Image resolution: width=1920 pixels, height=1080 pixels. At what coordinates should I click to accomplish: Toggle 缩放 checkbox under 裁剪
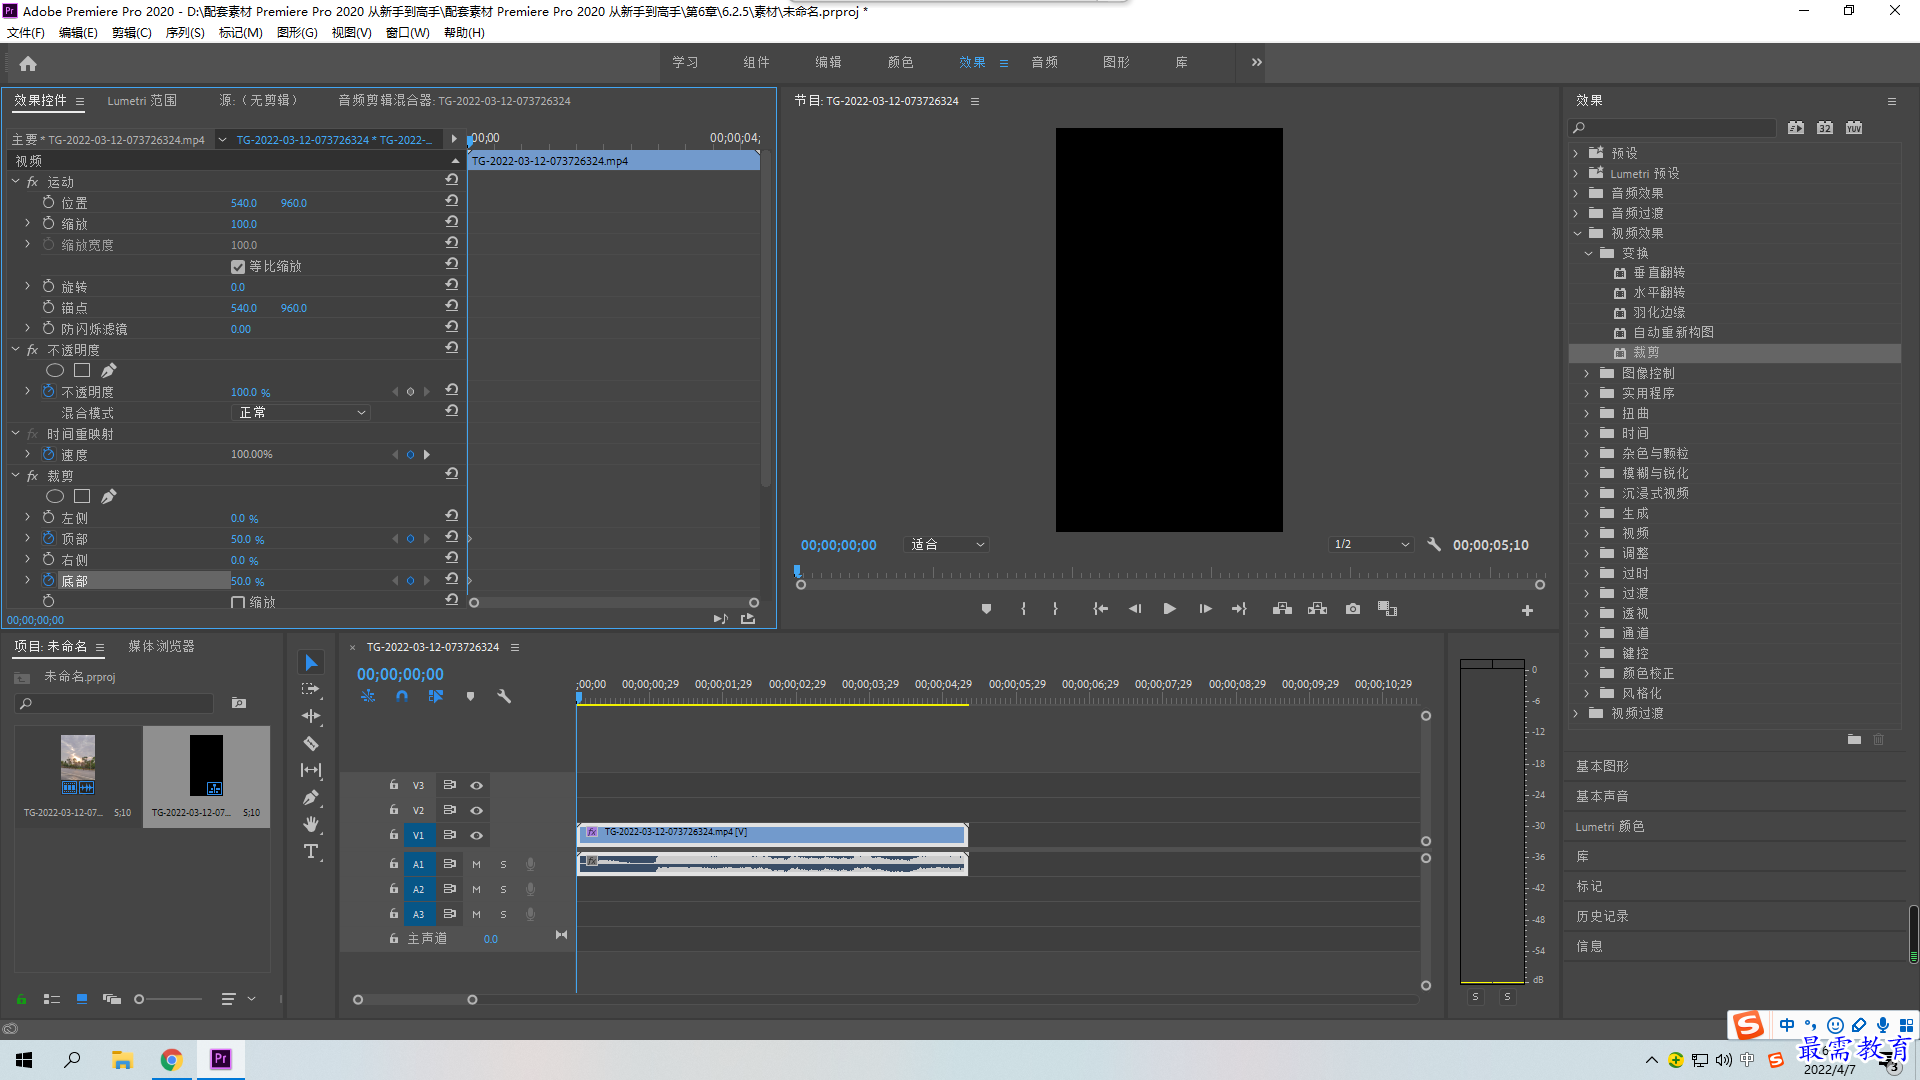pyautogui.click(x=238, y=602)
